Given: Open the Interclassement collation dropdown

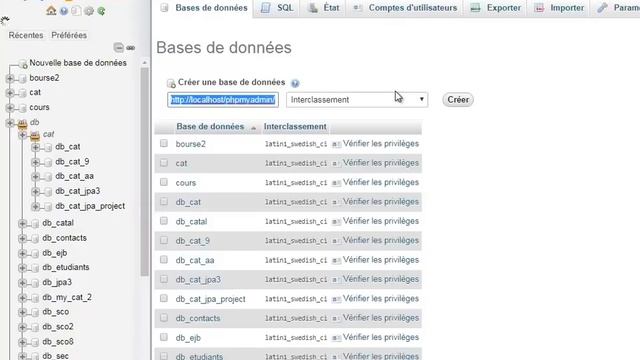Looking at the screenshot, I should [x=357, y=100].
